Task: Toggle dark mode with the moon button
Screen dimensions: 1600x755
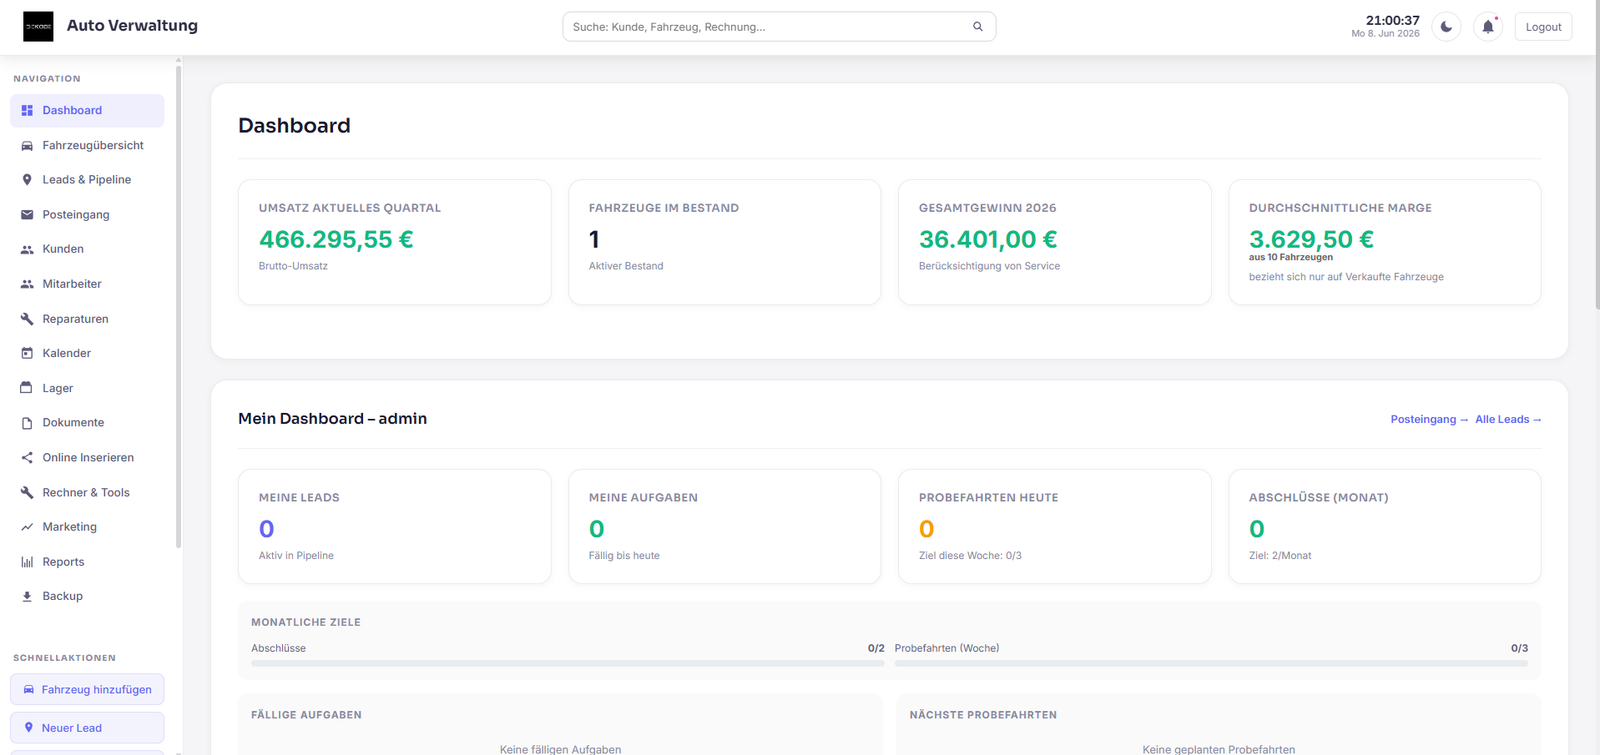Action: click(1446, 27)
